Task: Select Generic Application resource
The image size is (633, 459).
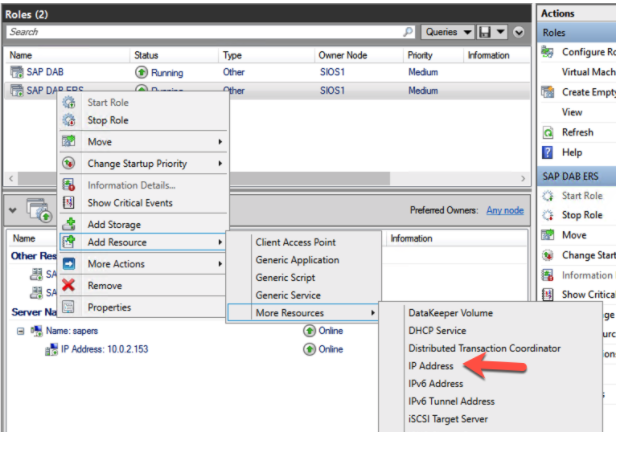Action: [x=297, y=260]
